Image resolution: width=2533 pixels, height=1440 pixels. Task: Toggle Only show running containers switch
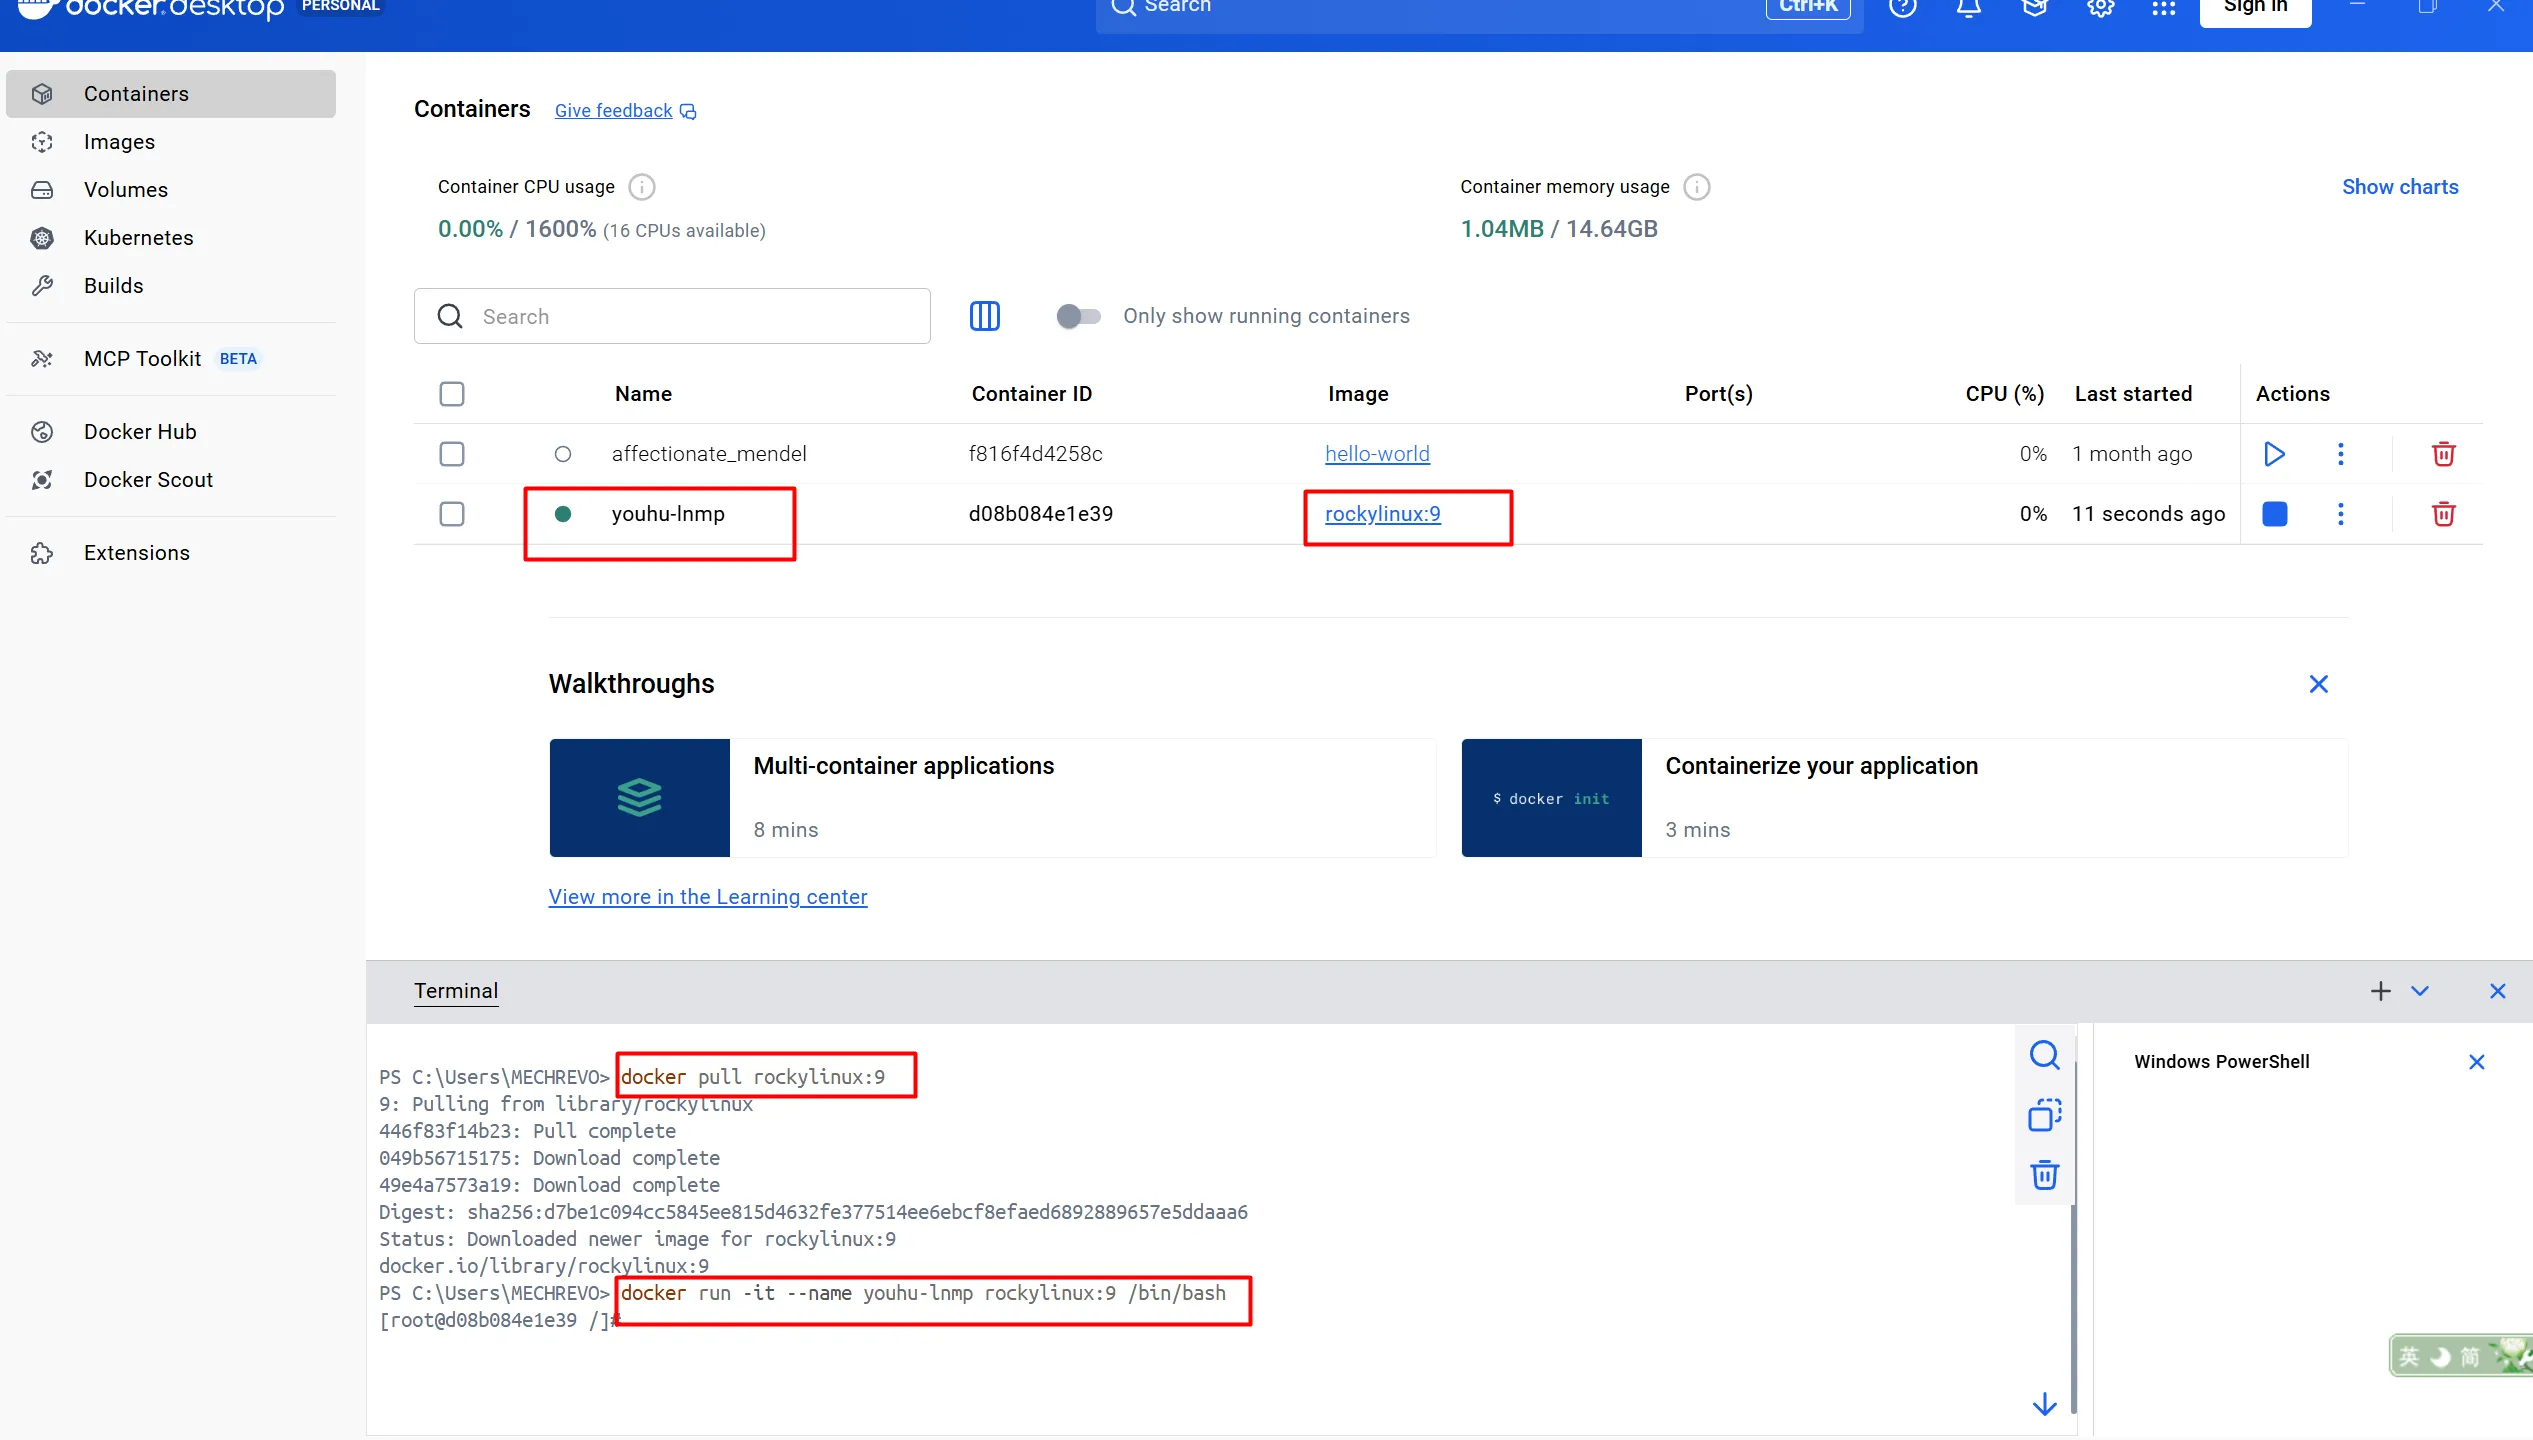[x=1078, y=316]
